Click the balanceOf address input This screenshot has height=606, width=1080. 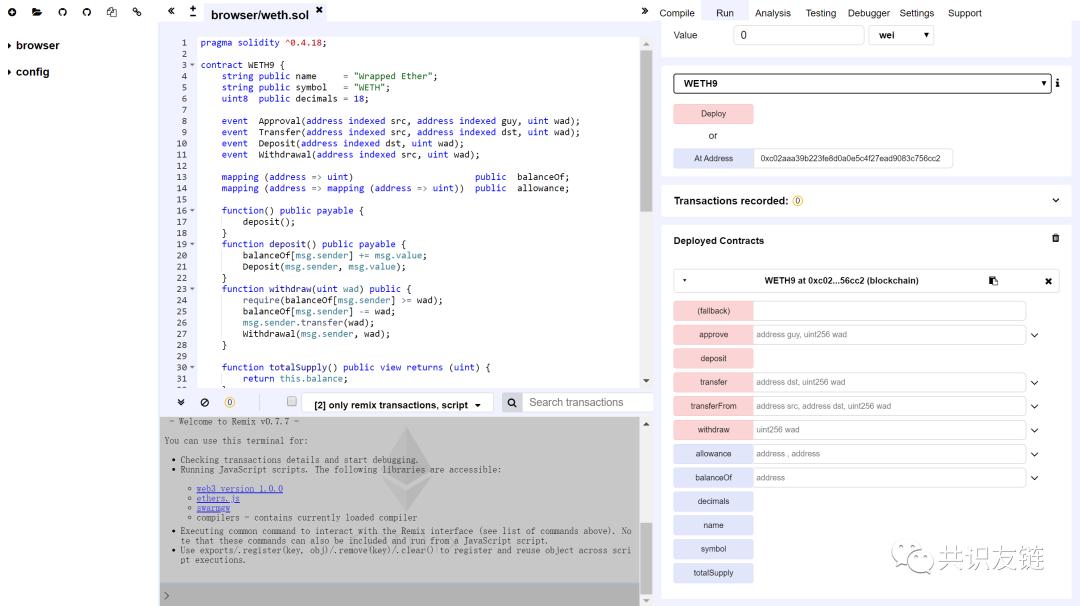coord(889,478)
